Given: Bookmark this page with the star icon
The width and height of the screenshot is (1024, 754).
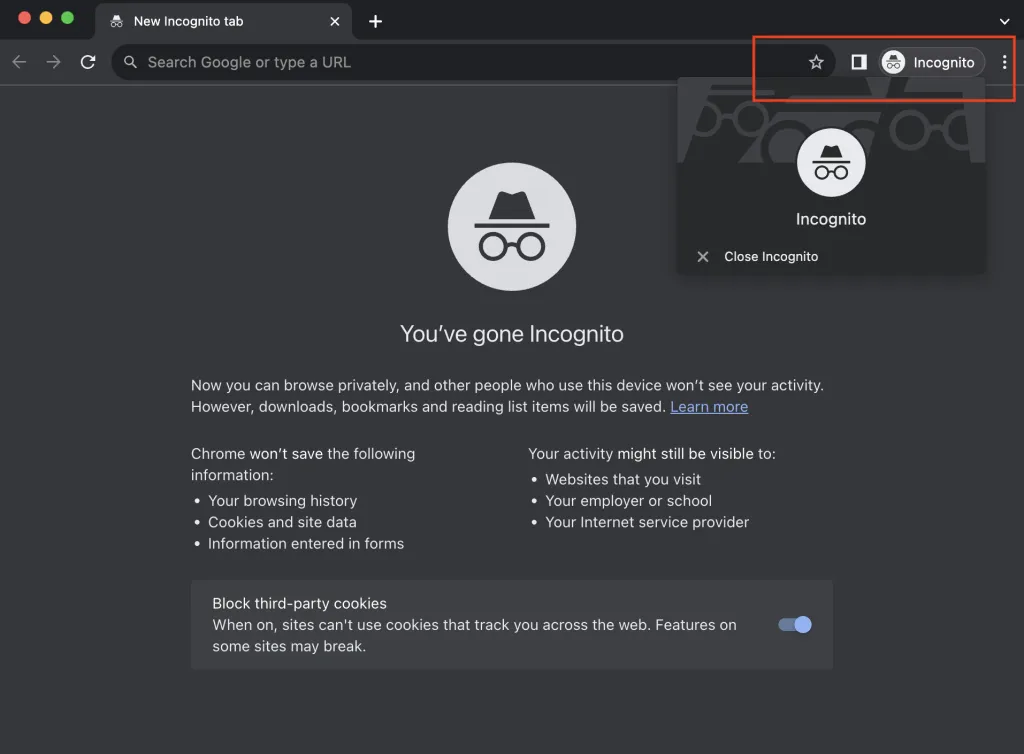Looking at the screenshot, I should click(816, 62).
